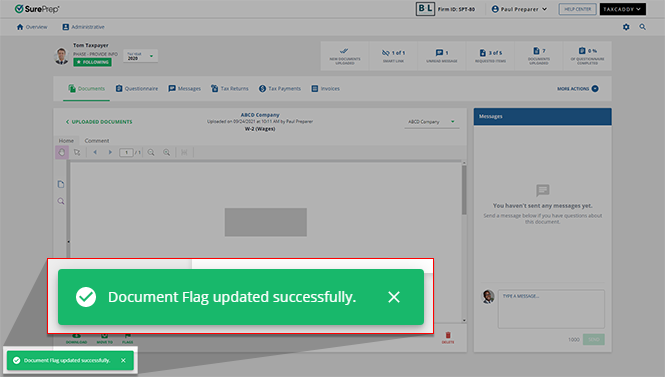Switch to the Questionnaire tab

(137, 89)
